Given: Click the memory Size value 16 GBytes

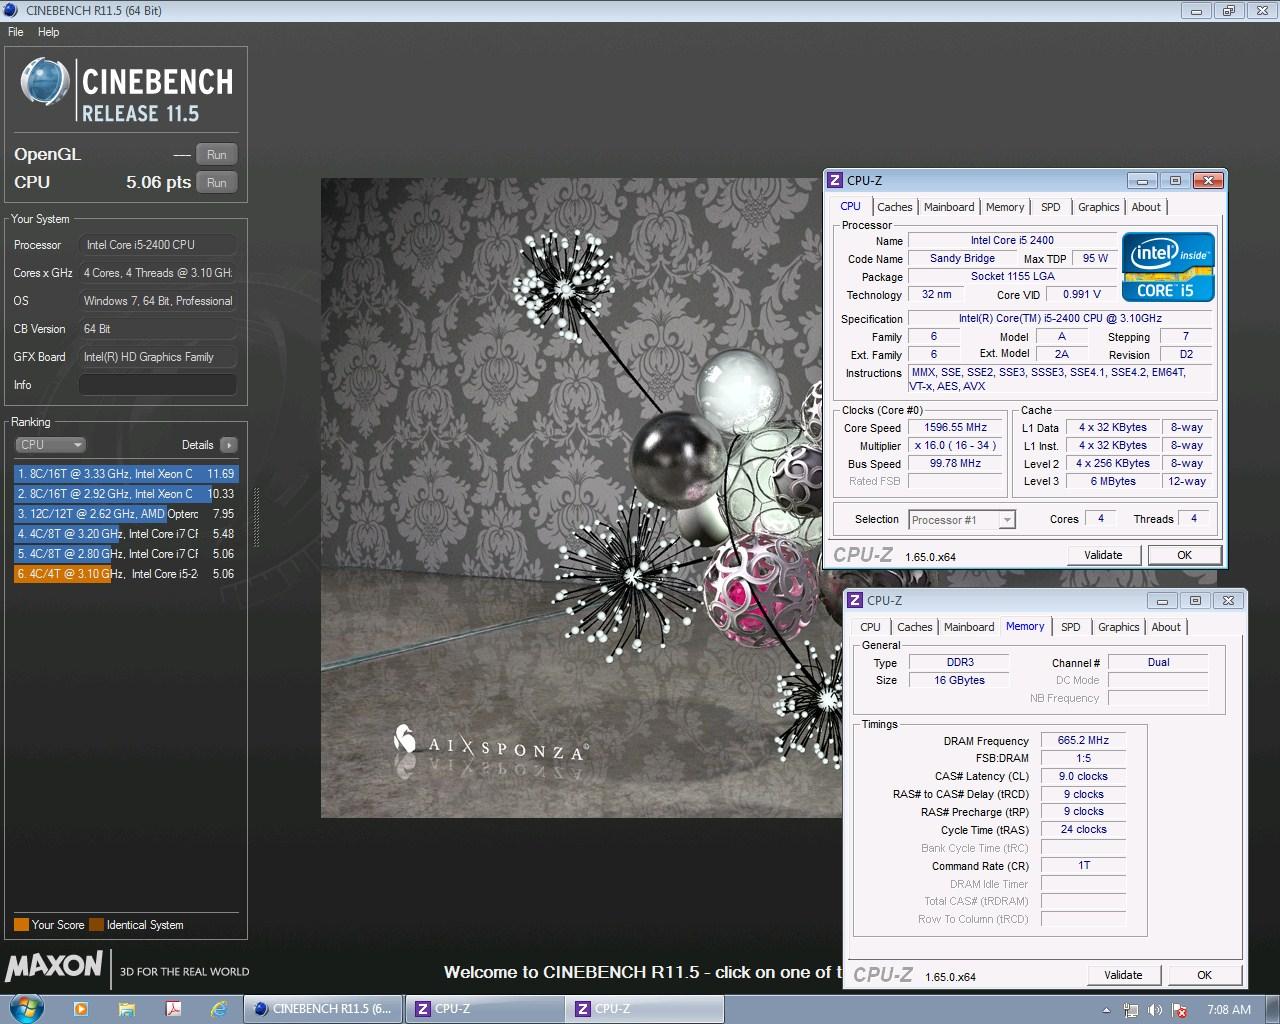Looking at the screenshot, I should coord(959,681).
